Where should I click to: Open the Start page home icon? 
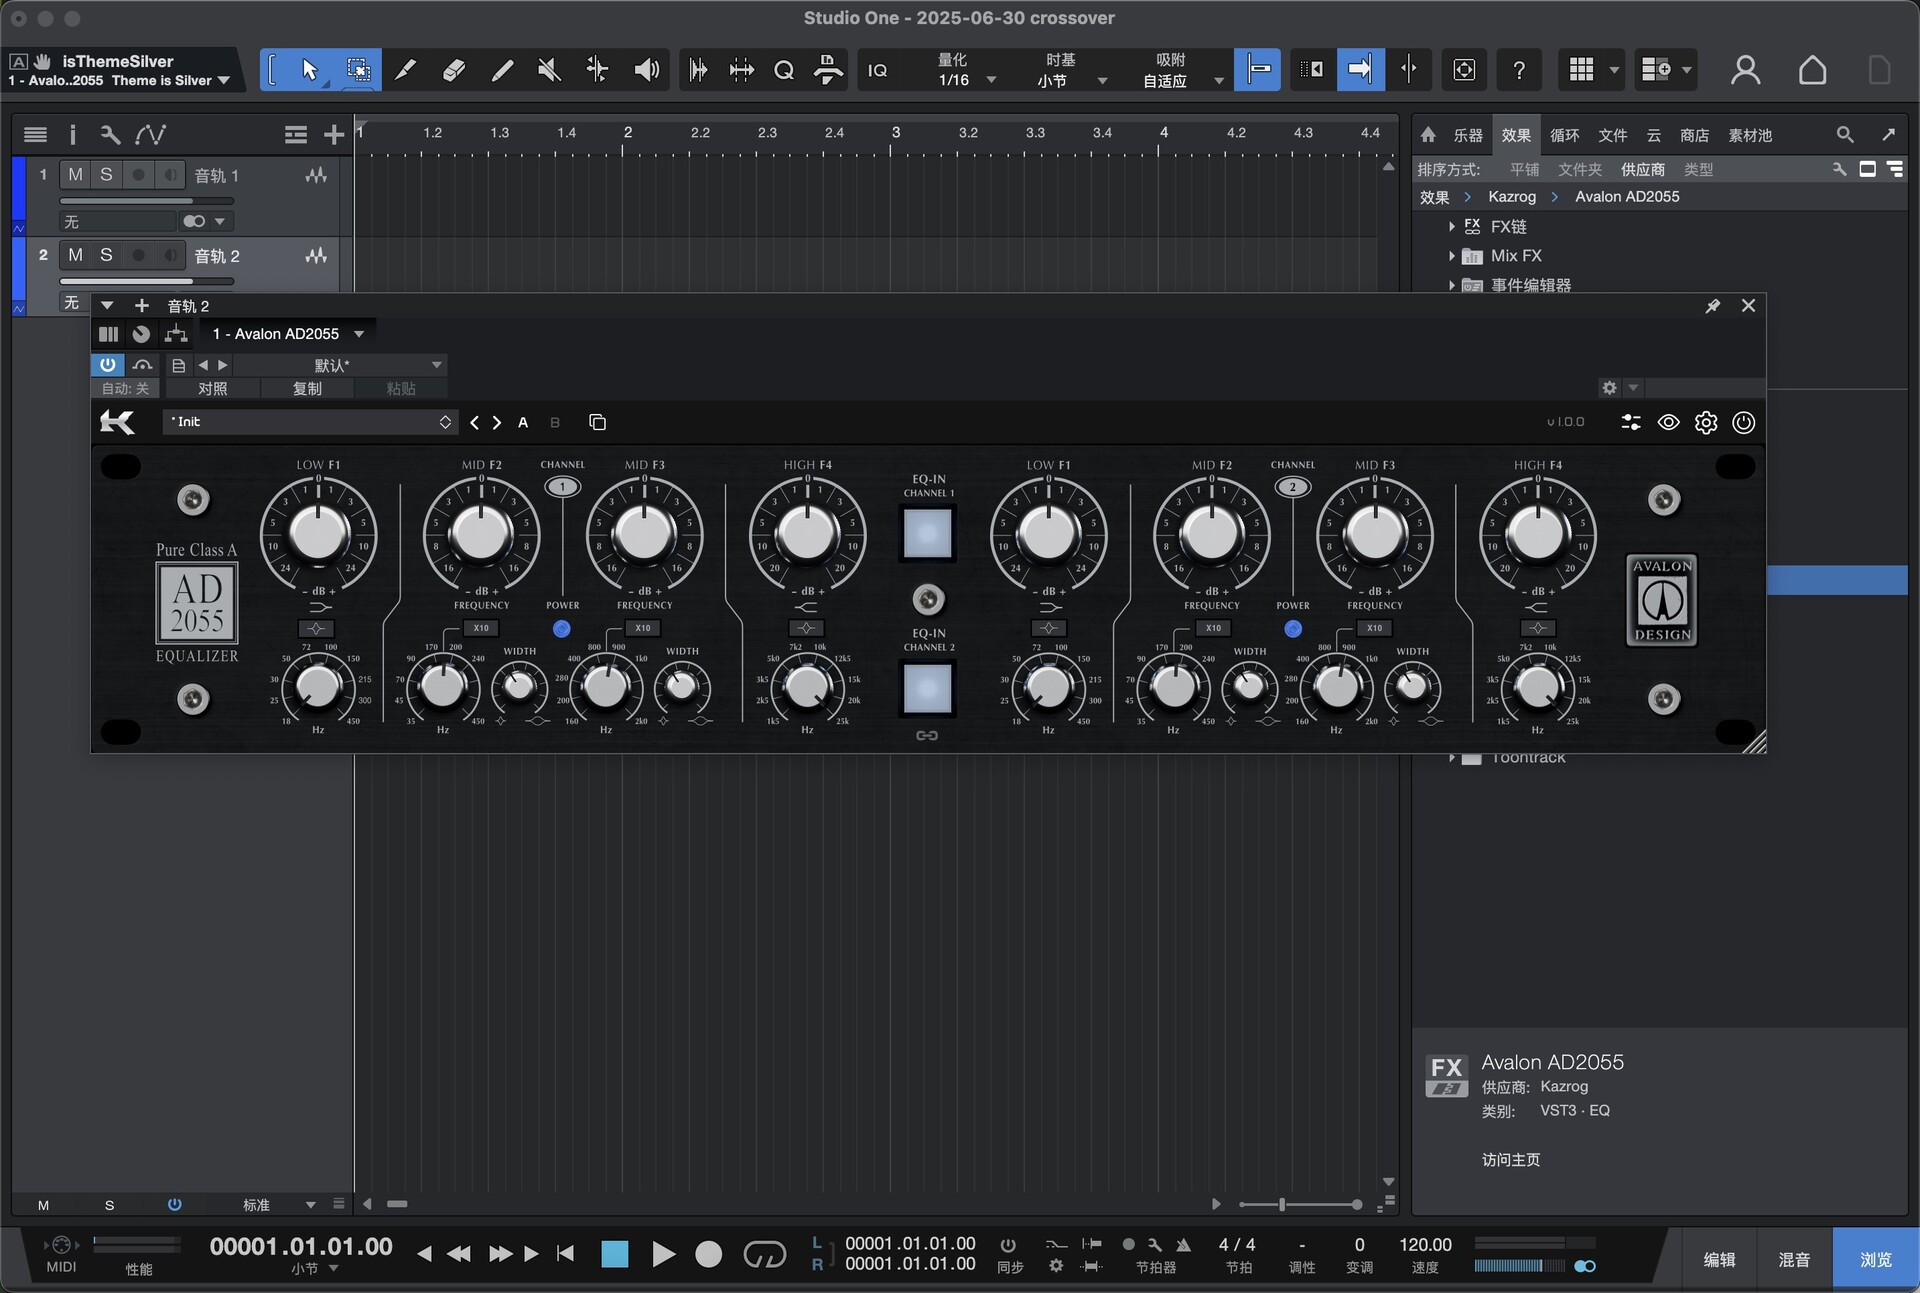click(x=1812, y=70)
